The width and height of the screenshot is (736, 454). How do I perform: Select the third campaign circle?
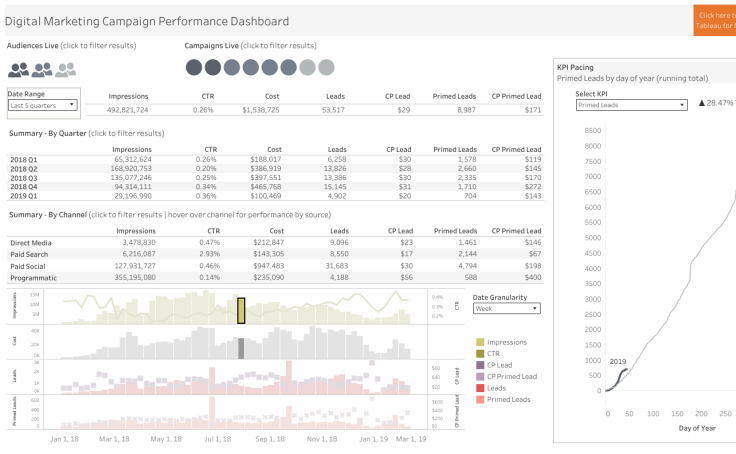tap(232, 68)
